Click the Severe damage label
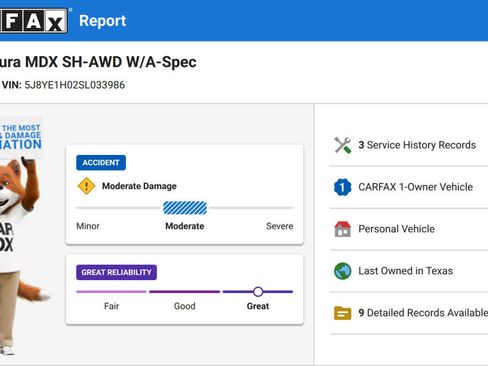Screen dimensions: 488x366 pyautogui.click(x=280, y=226)
